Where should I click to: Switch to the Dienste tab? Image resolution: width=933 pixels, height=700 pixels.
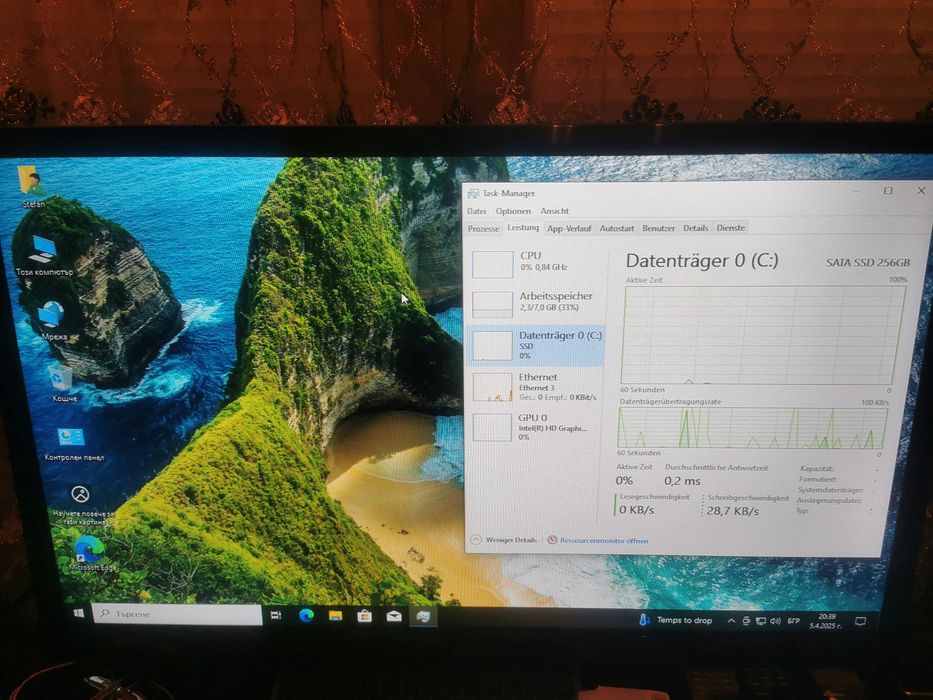point(731,227)
